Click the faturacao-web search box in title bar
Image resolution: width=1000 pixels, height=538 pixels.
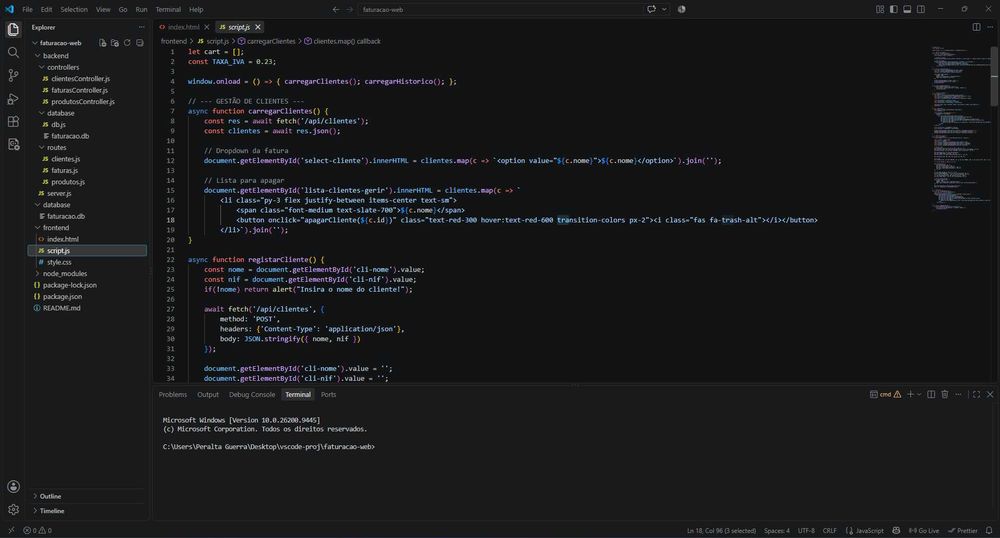point(501,10)
